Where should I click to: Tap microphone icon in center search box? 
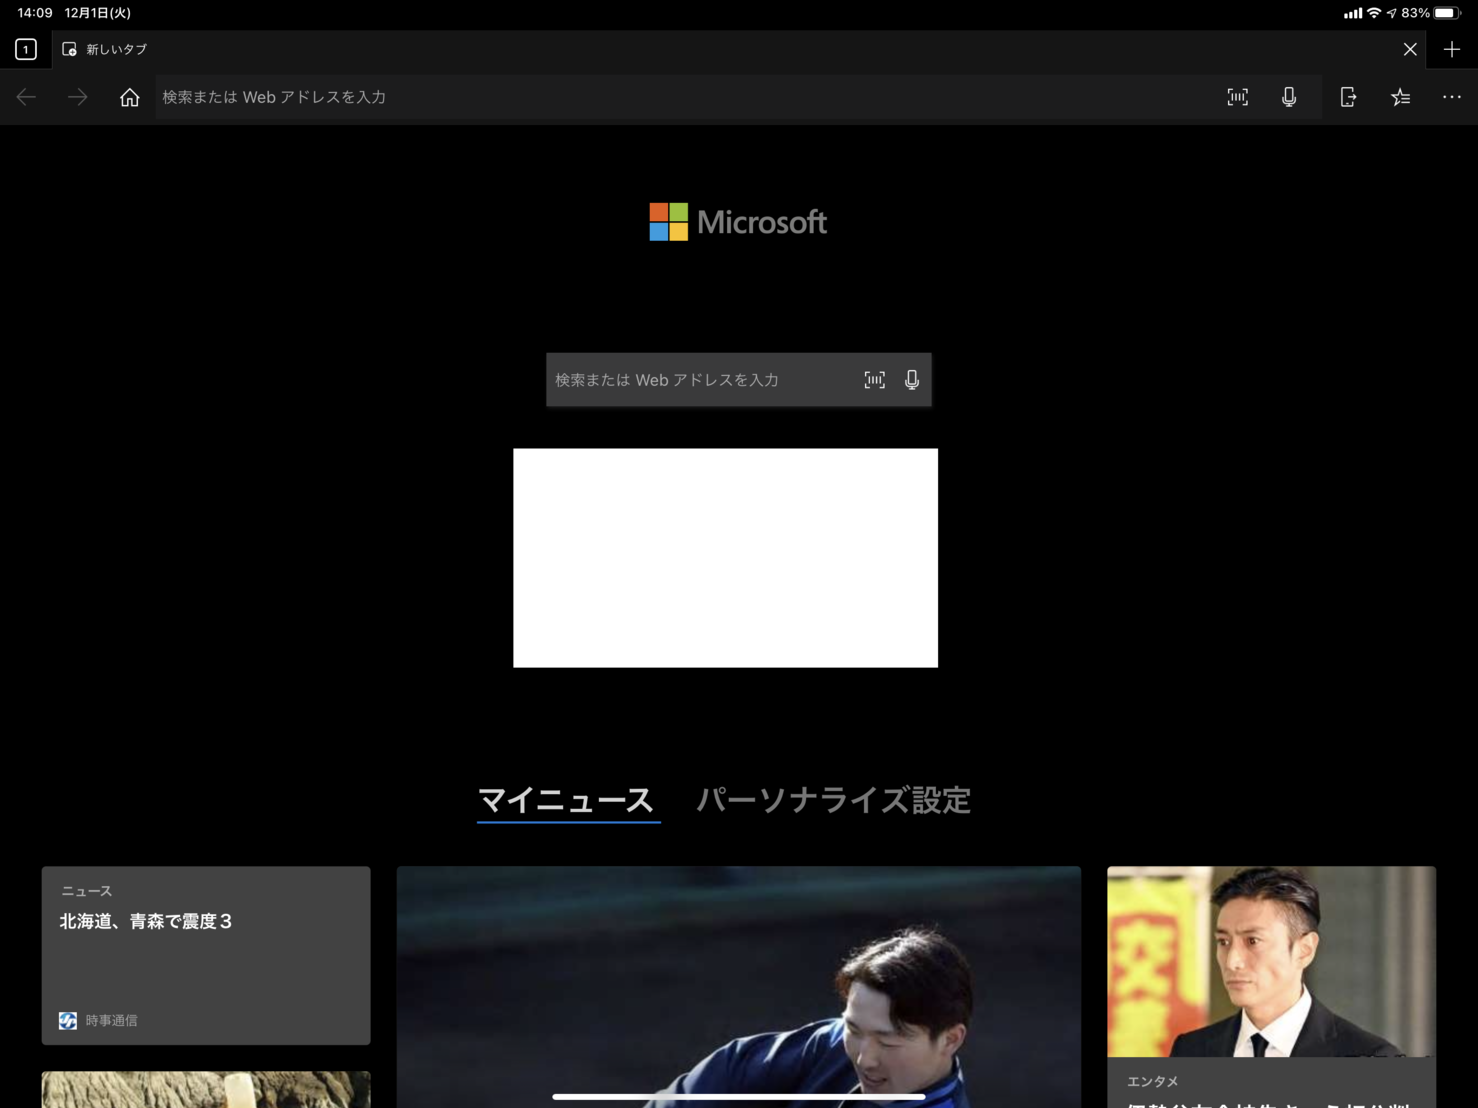click(x=912, y=380)
